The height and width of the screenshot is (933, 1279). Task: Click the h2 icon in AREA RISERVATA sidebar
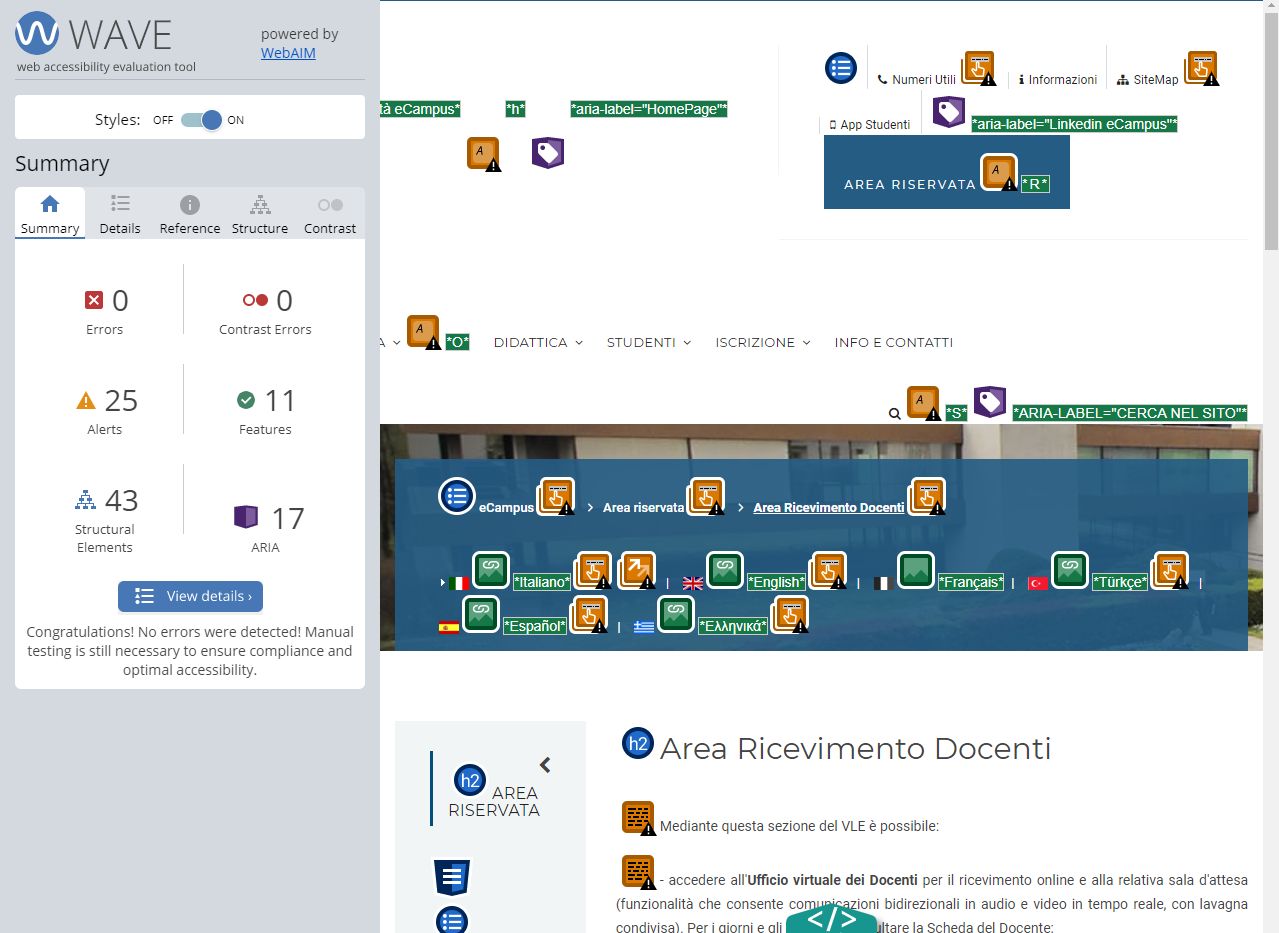coord(470,780)
